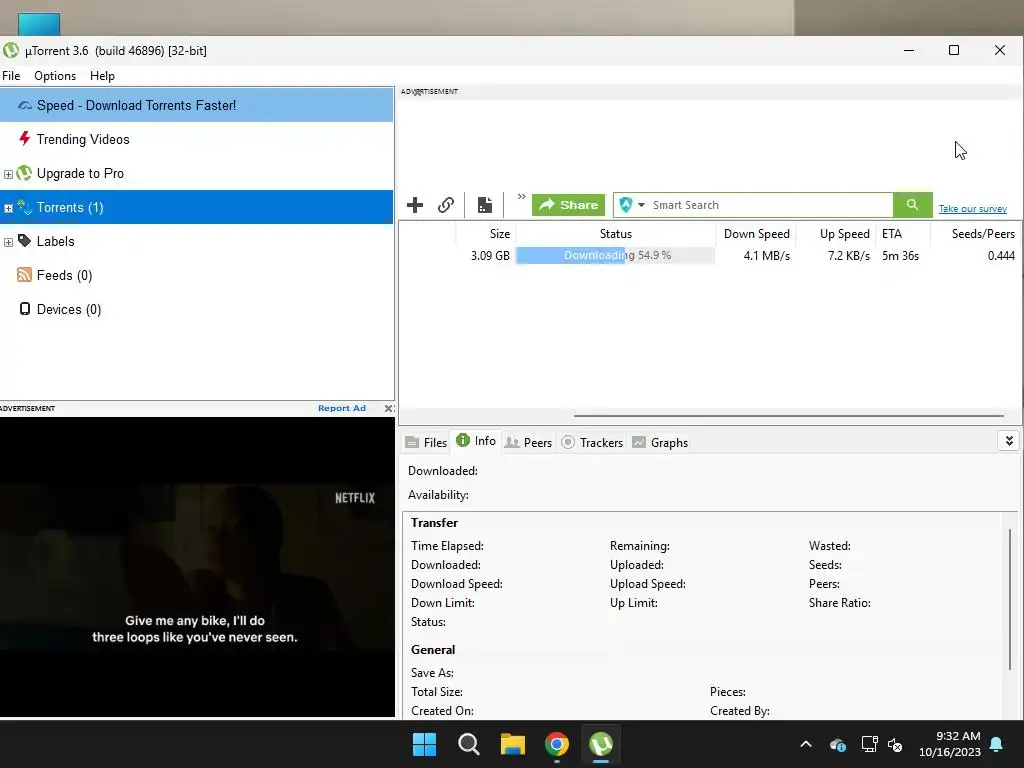1024x768 pixels.
Task: Click the Devices phone icon
Action: click(x=24, y=309)
